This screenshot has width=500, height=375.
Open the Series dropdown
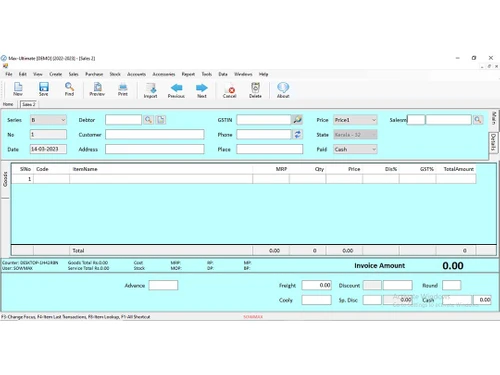point(48,120)
